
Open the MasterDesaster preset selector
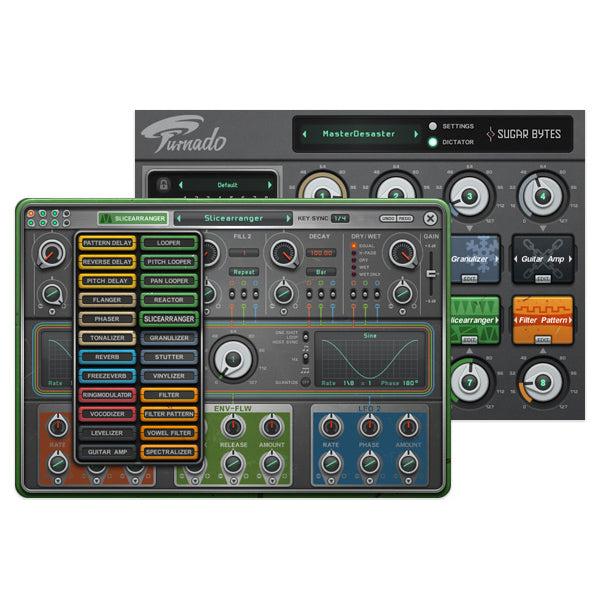[x=358, y=134]
